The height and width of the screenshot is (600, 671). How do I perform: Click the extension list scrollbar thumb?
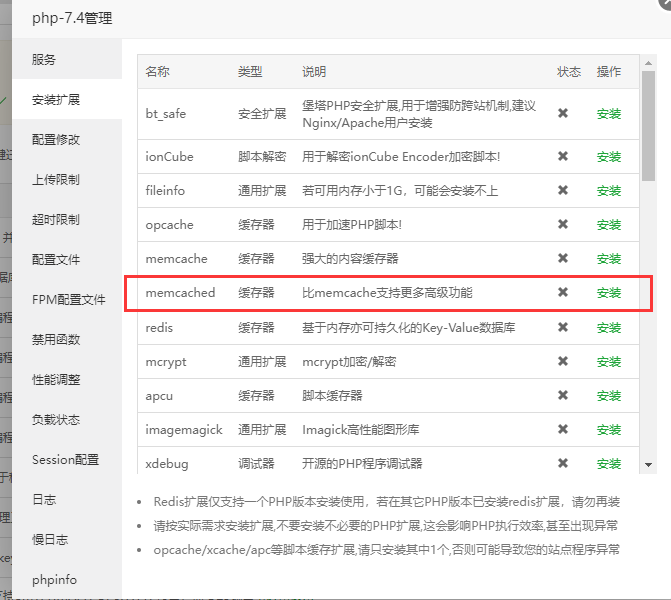point(648,126)
